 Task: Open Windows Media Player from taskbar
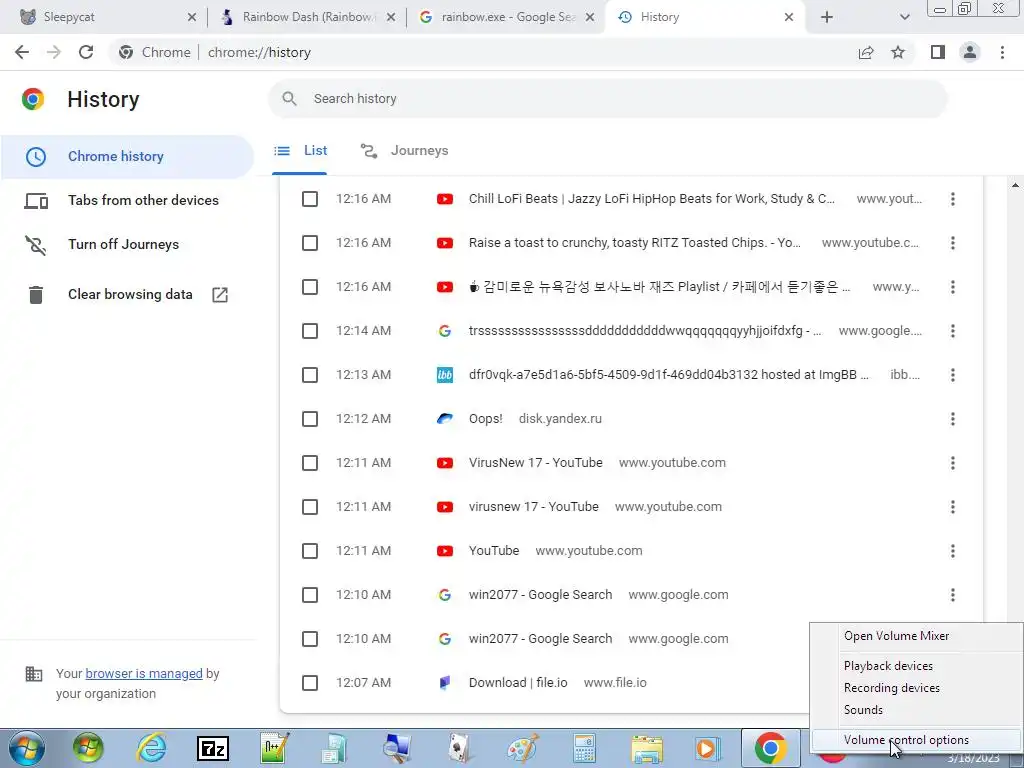point(708,748)
